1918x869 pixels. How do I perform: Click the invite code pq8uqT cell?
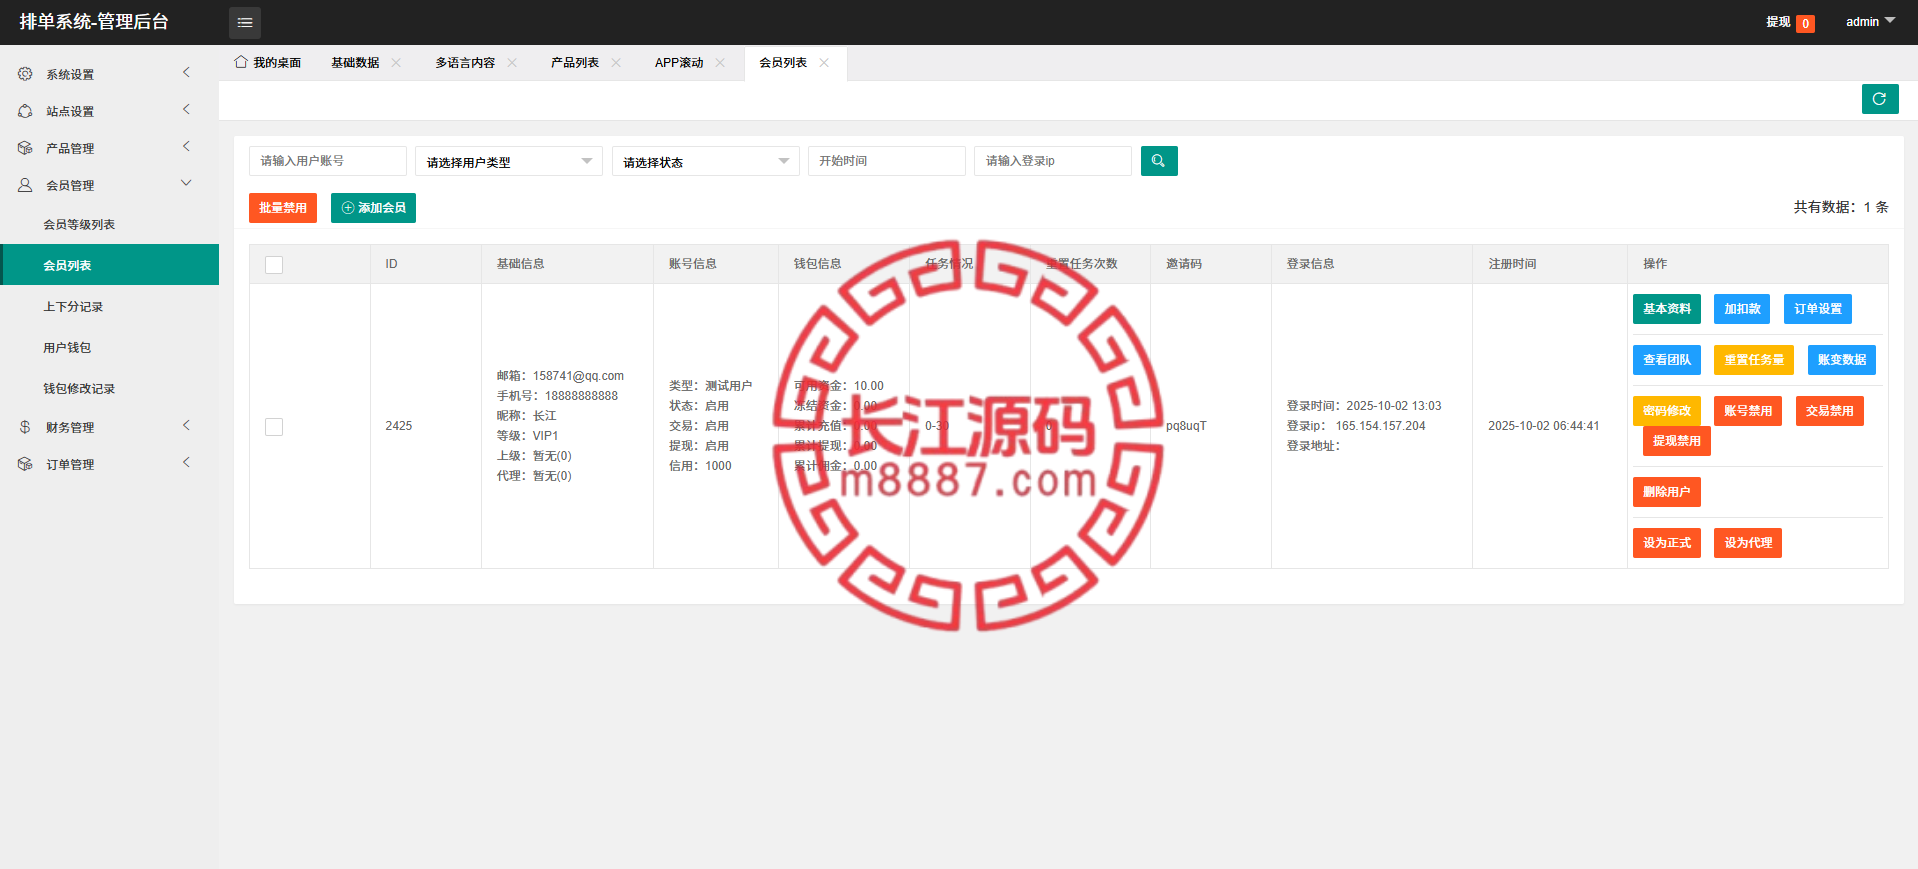point(1186,426)
